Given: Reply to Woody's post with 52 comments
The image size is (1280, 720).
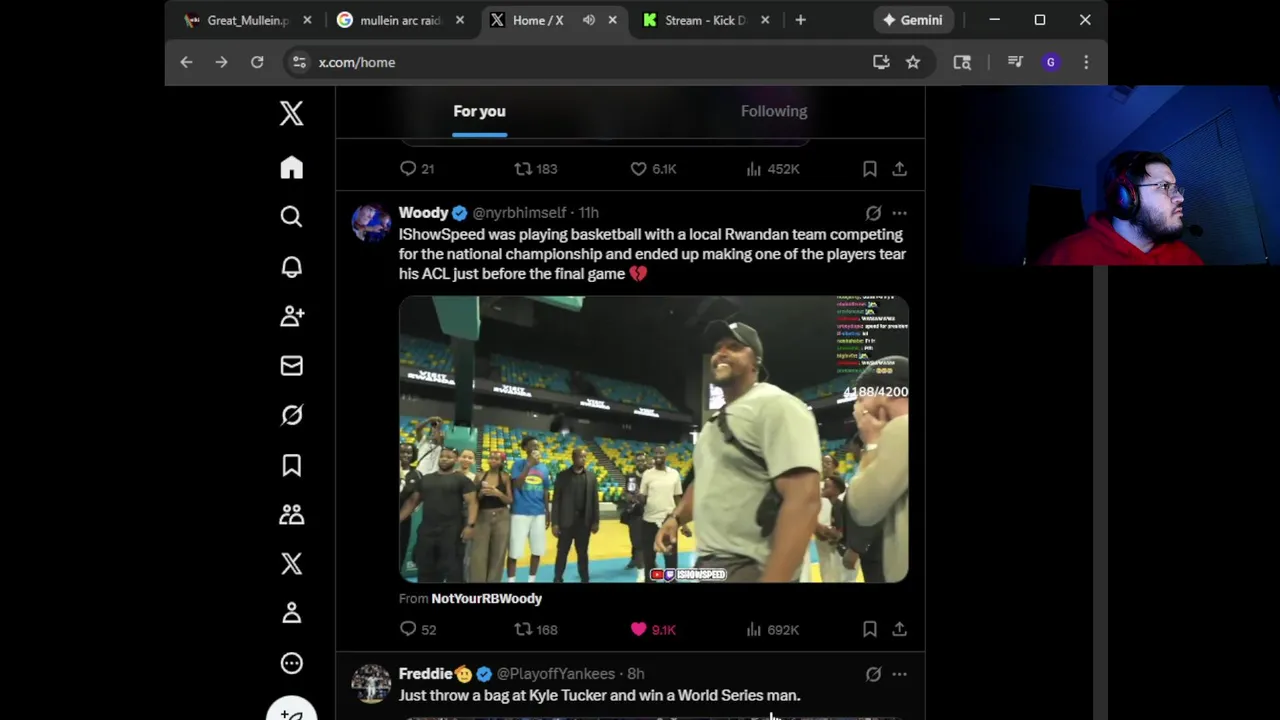Looking at the screenshot, I should pos(418,629).
